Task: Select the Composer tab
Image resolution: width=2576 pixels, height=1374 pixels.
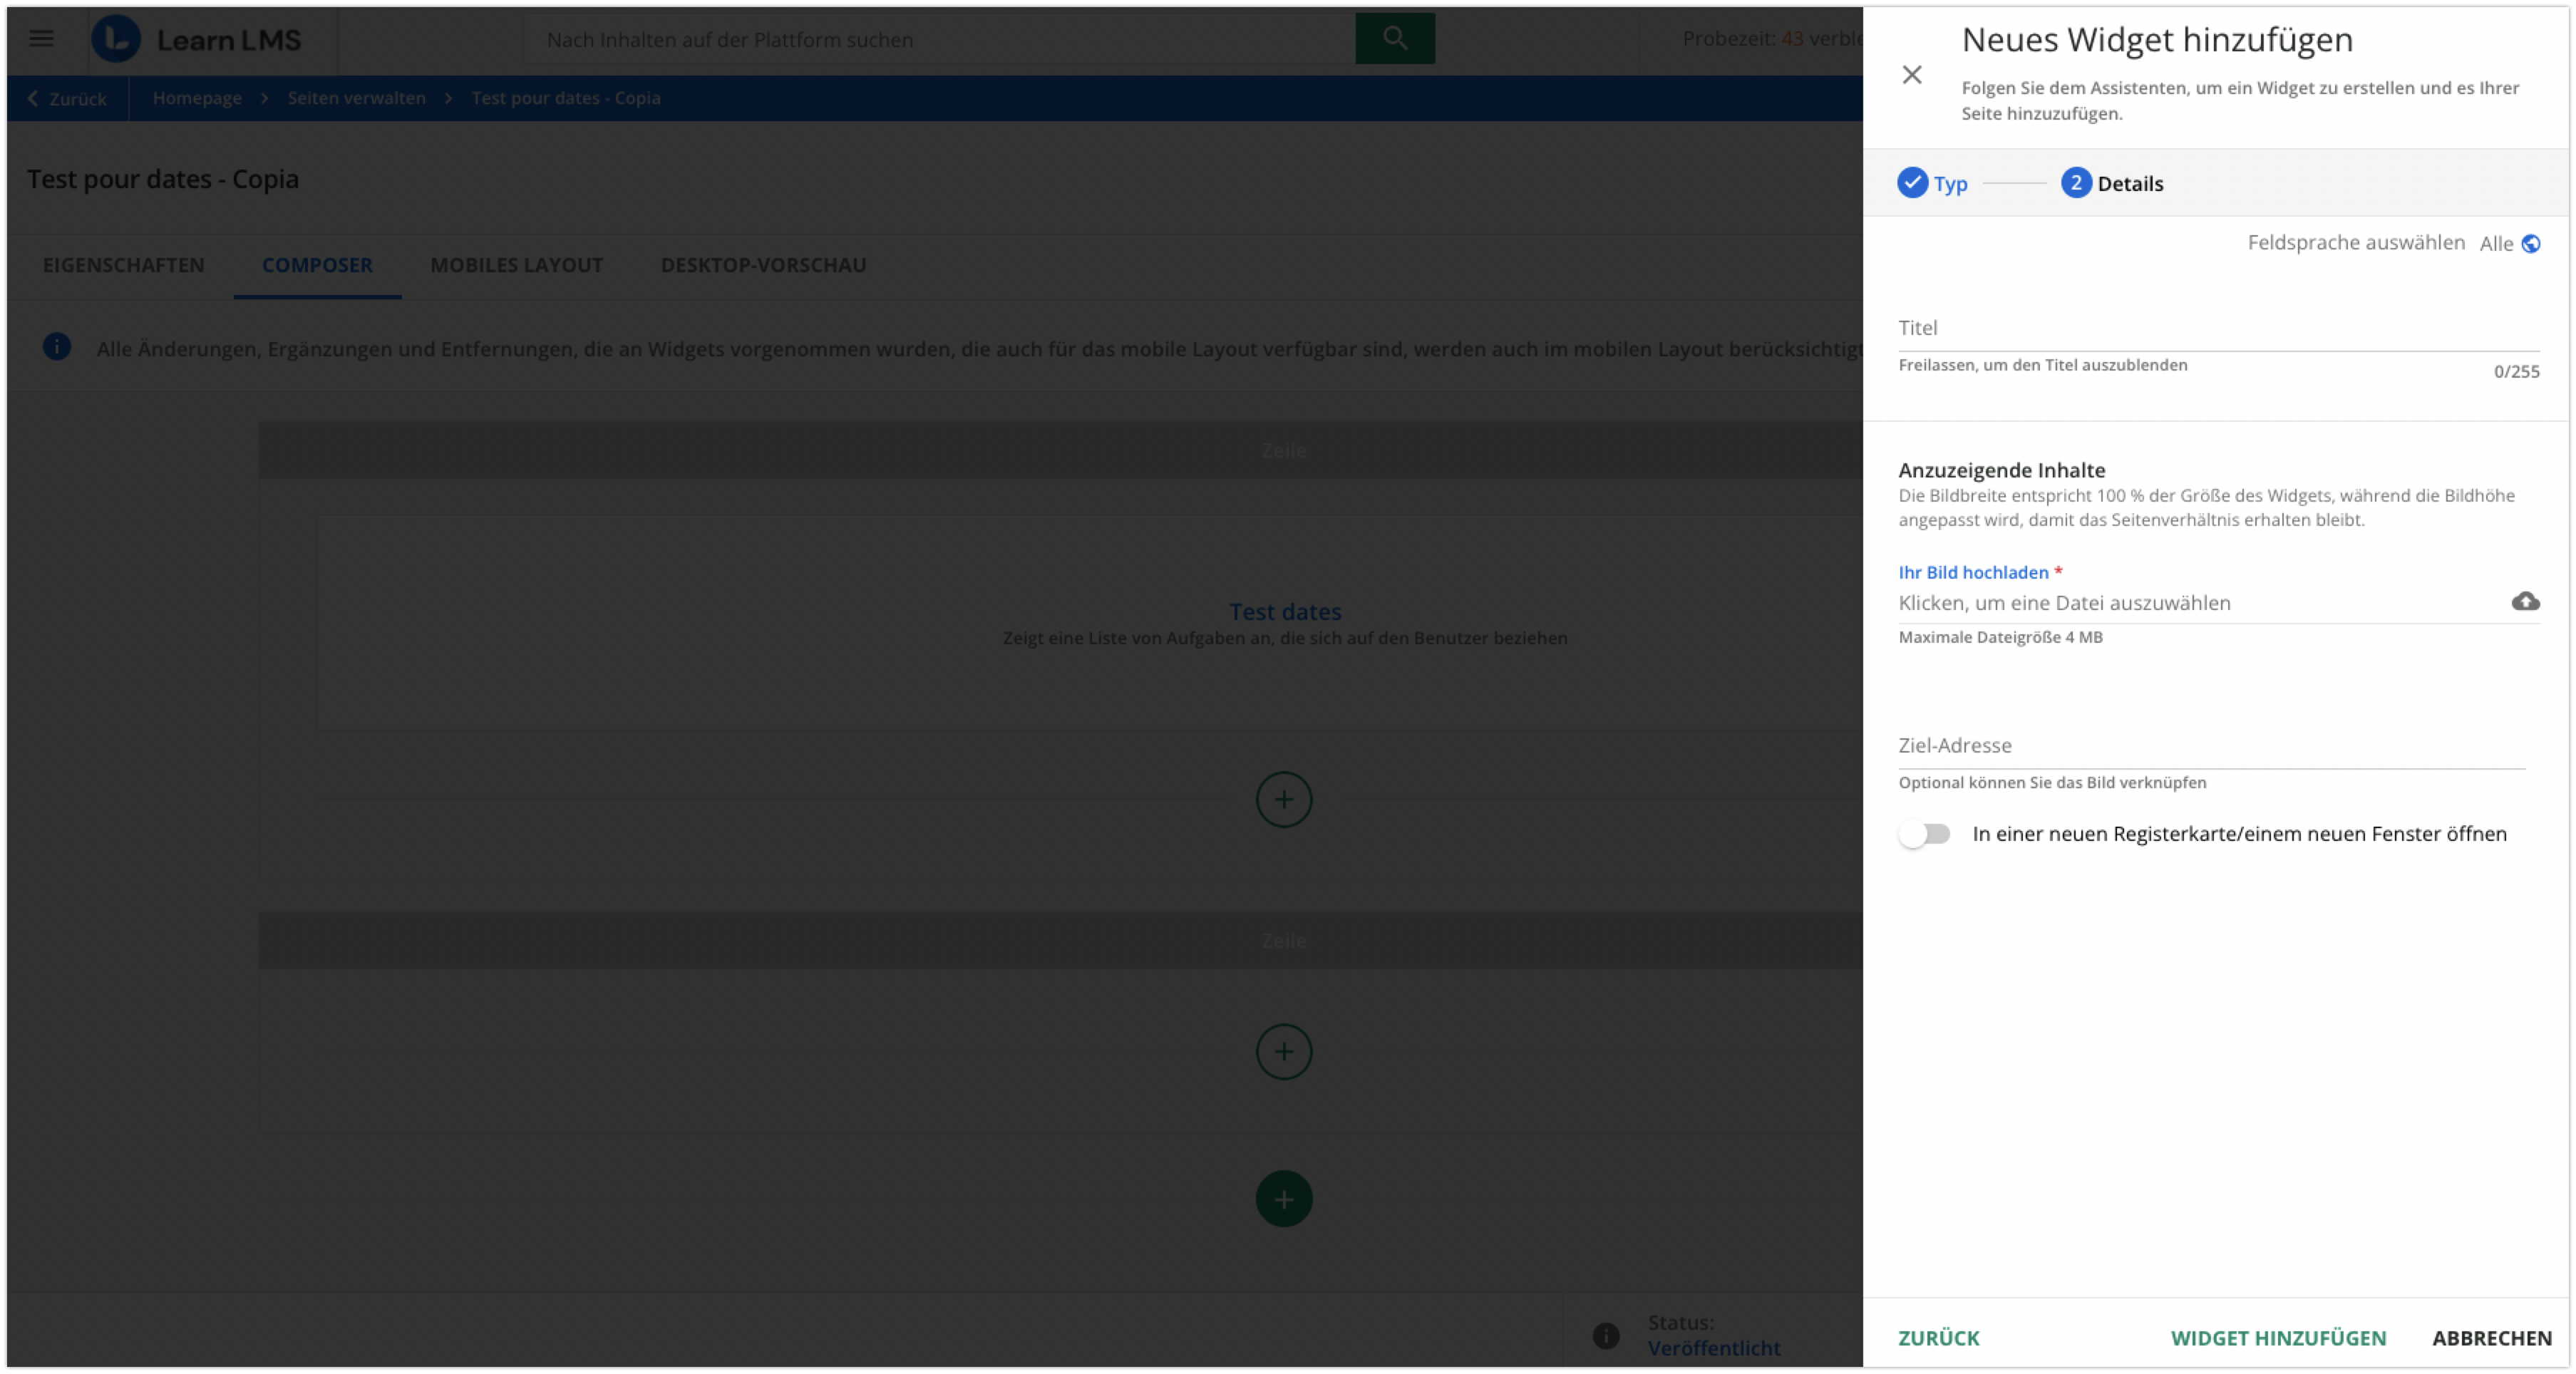Action: click(317, 265)
